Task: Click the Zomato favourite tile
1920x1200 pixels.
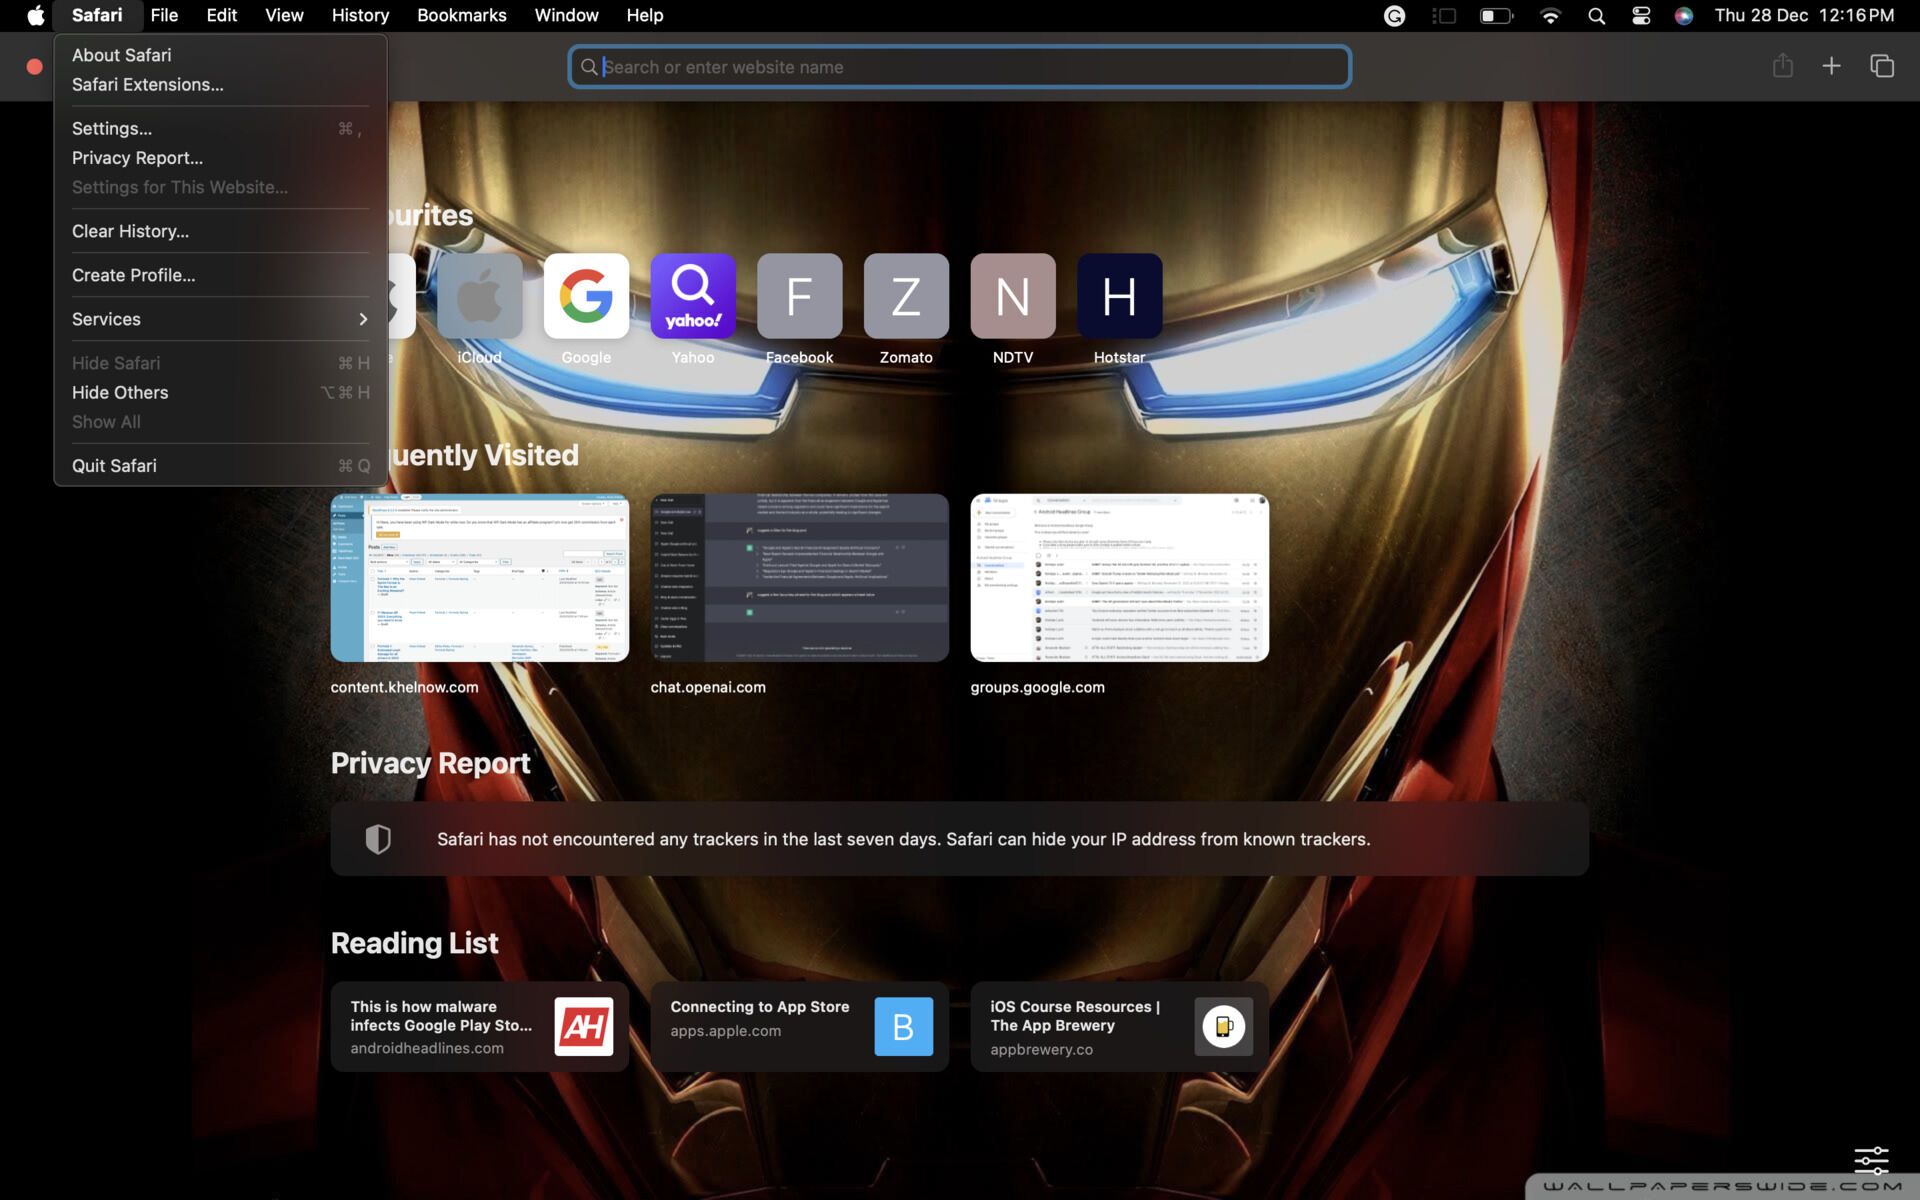Action: (906, 296)
